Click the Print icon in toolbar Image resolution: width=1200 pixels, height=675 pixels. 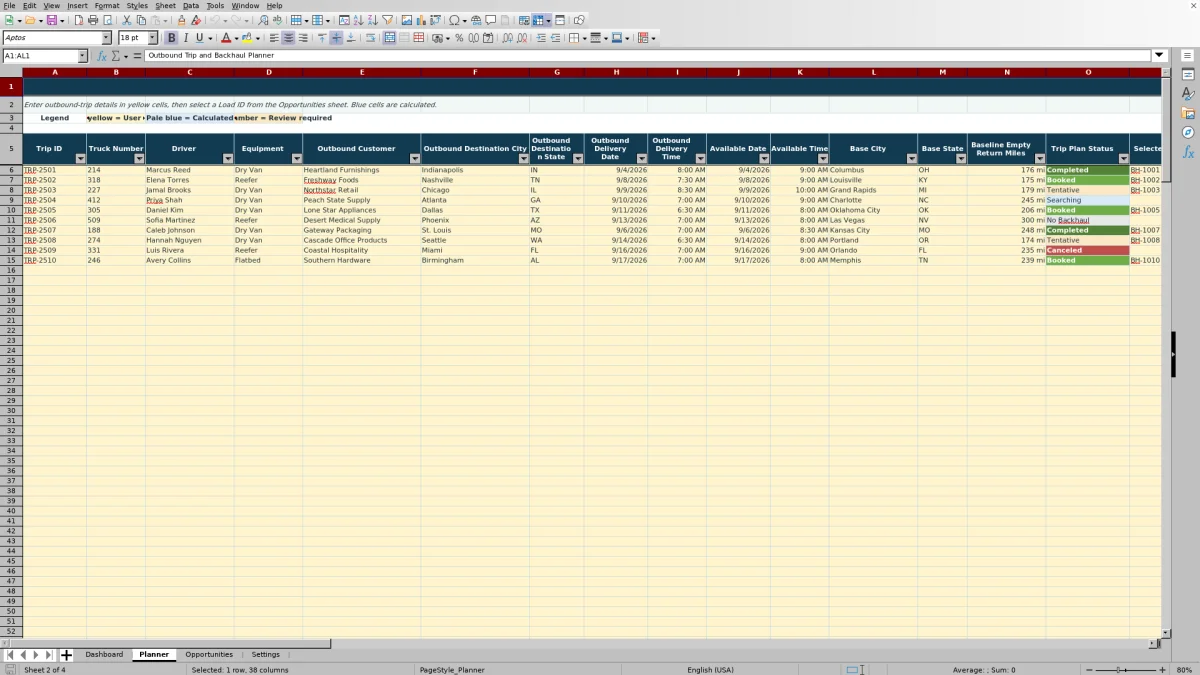point(93,20)
